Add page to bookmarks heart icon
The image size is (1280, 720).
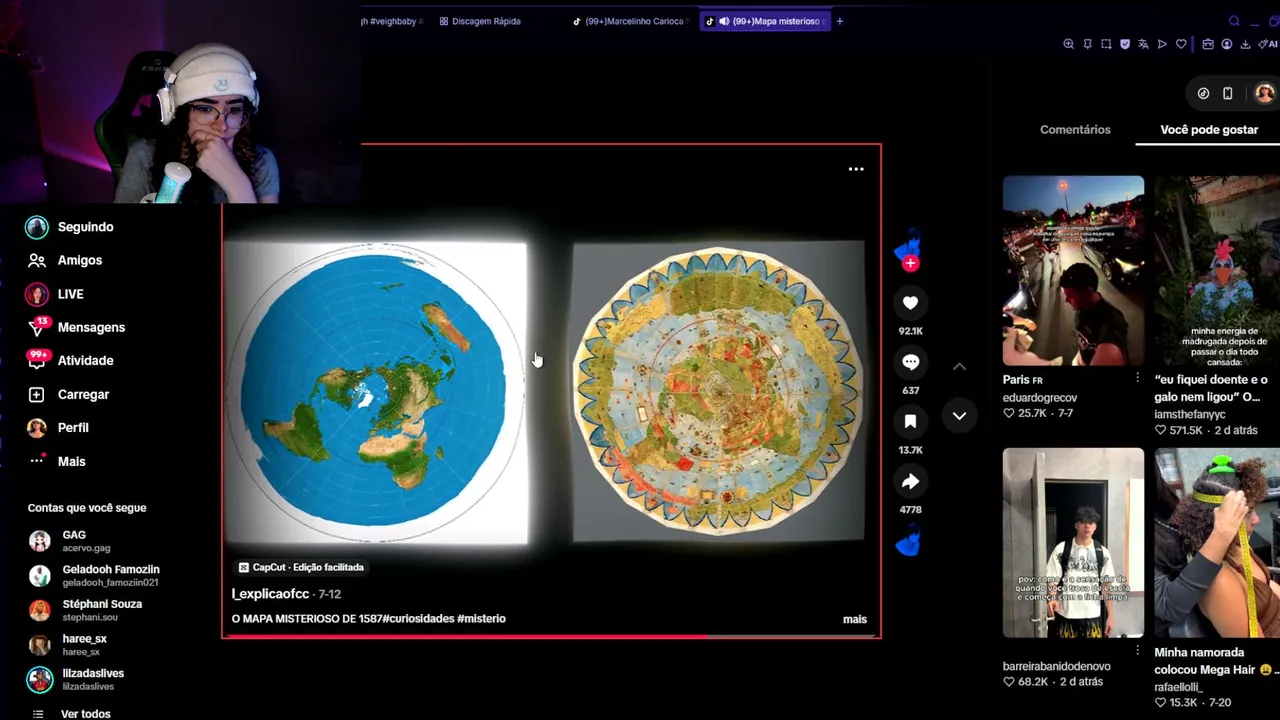point(1181,44)
